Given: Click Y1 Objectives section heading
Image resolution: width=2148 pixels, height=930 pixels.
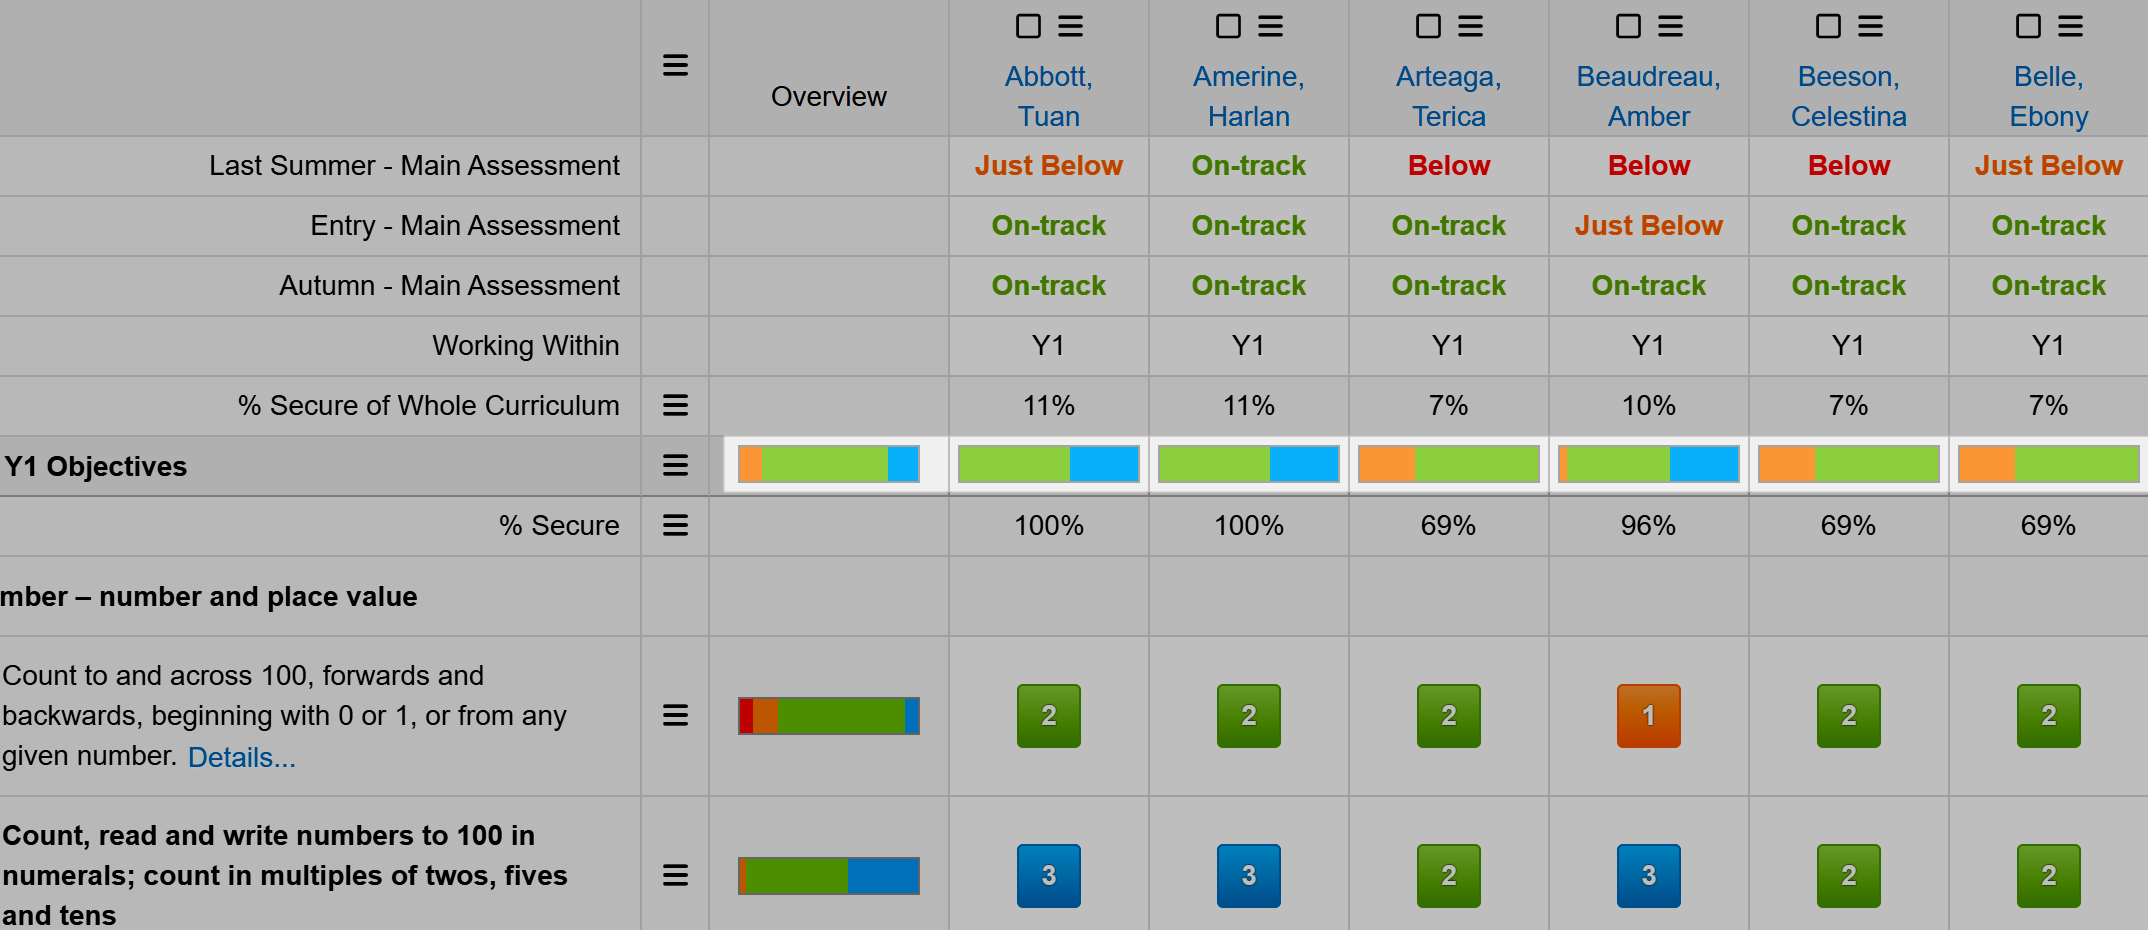Looking at the screenshot, I should pyautogui.click(x=96, y=466).
